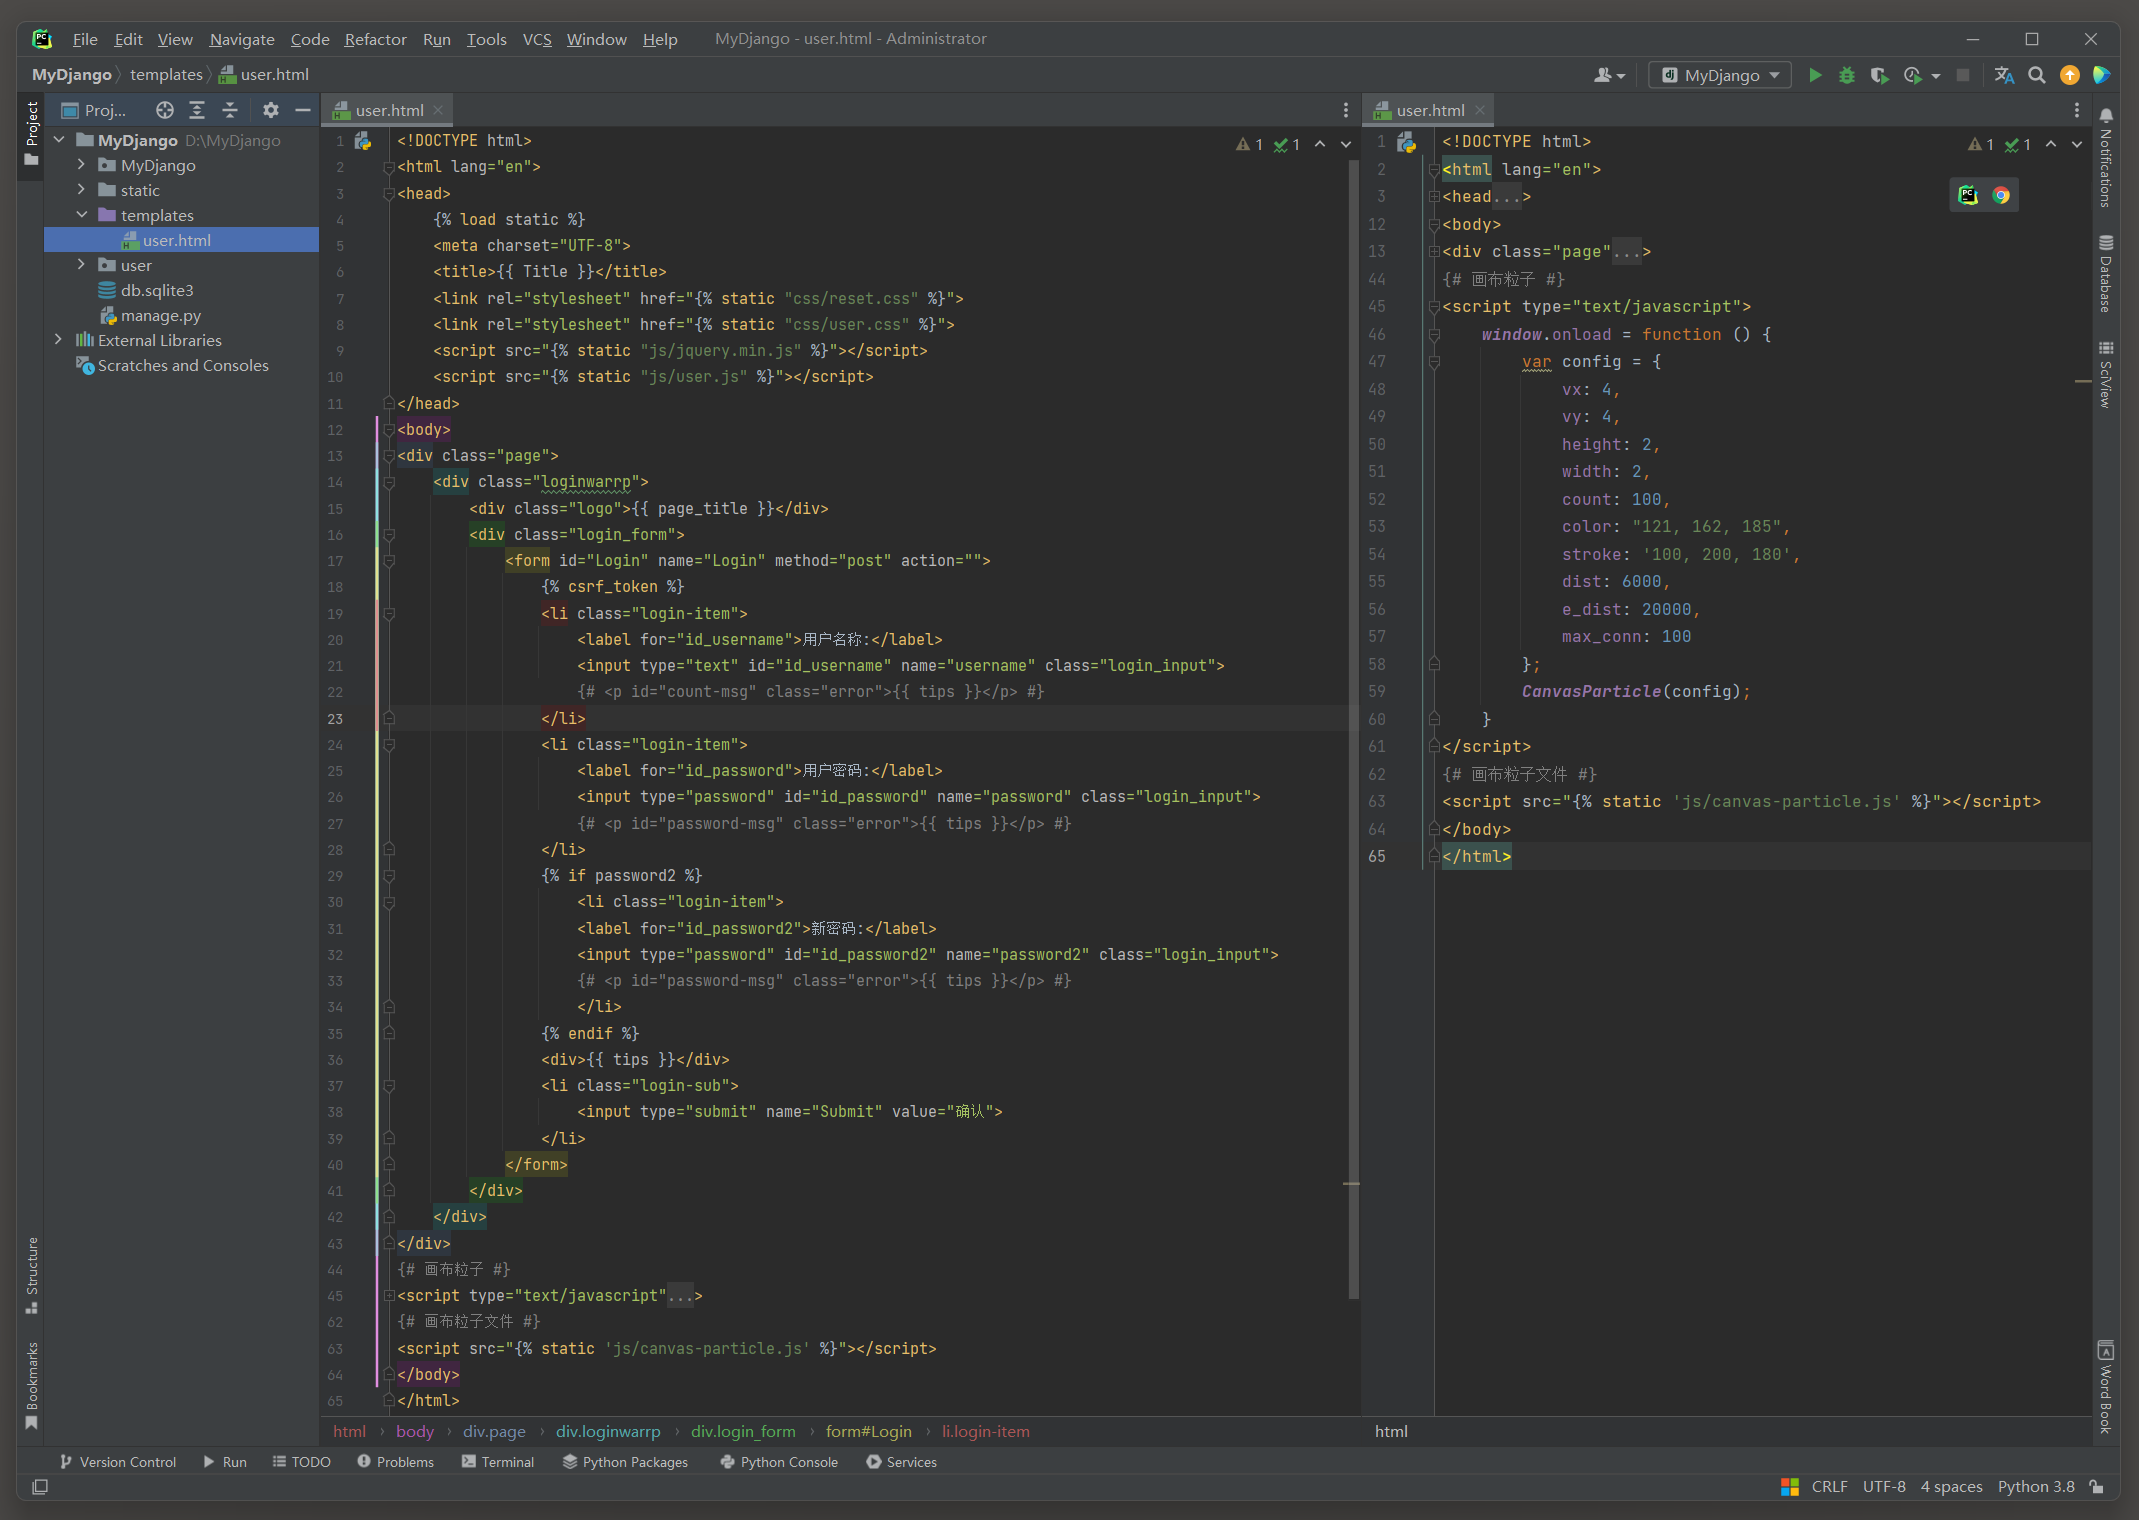2139x1520 pixels.
Task: Select db.sqlite3 in the project tree
Action: 157,290
